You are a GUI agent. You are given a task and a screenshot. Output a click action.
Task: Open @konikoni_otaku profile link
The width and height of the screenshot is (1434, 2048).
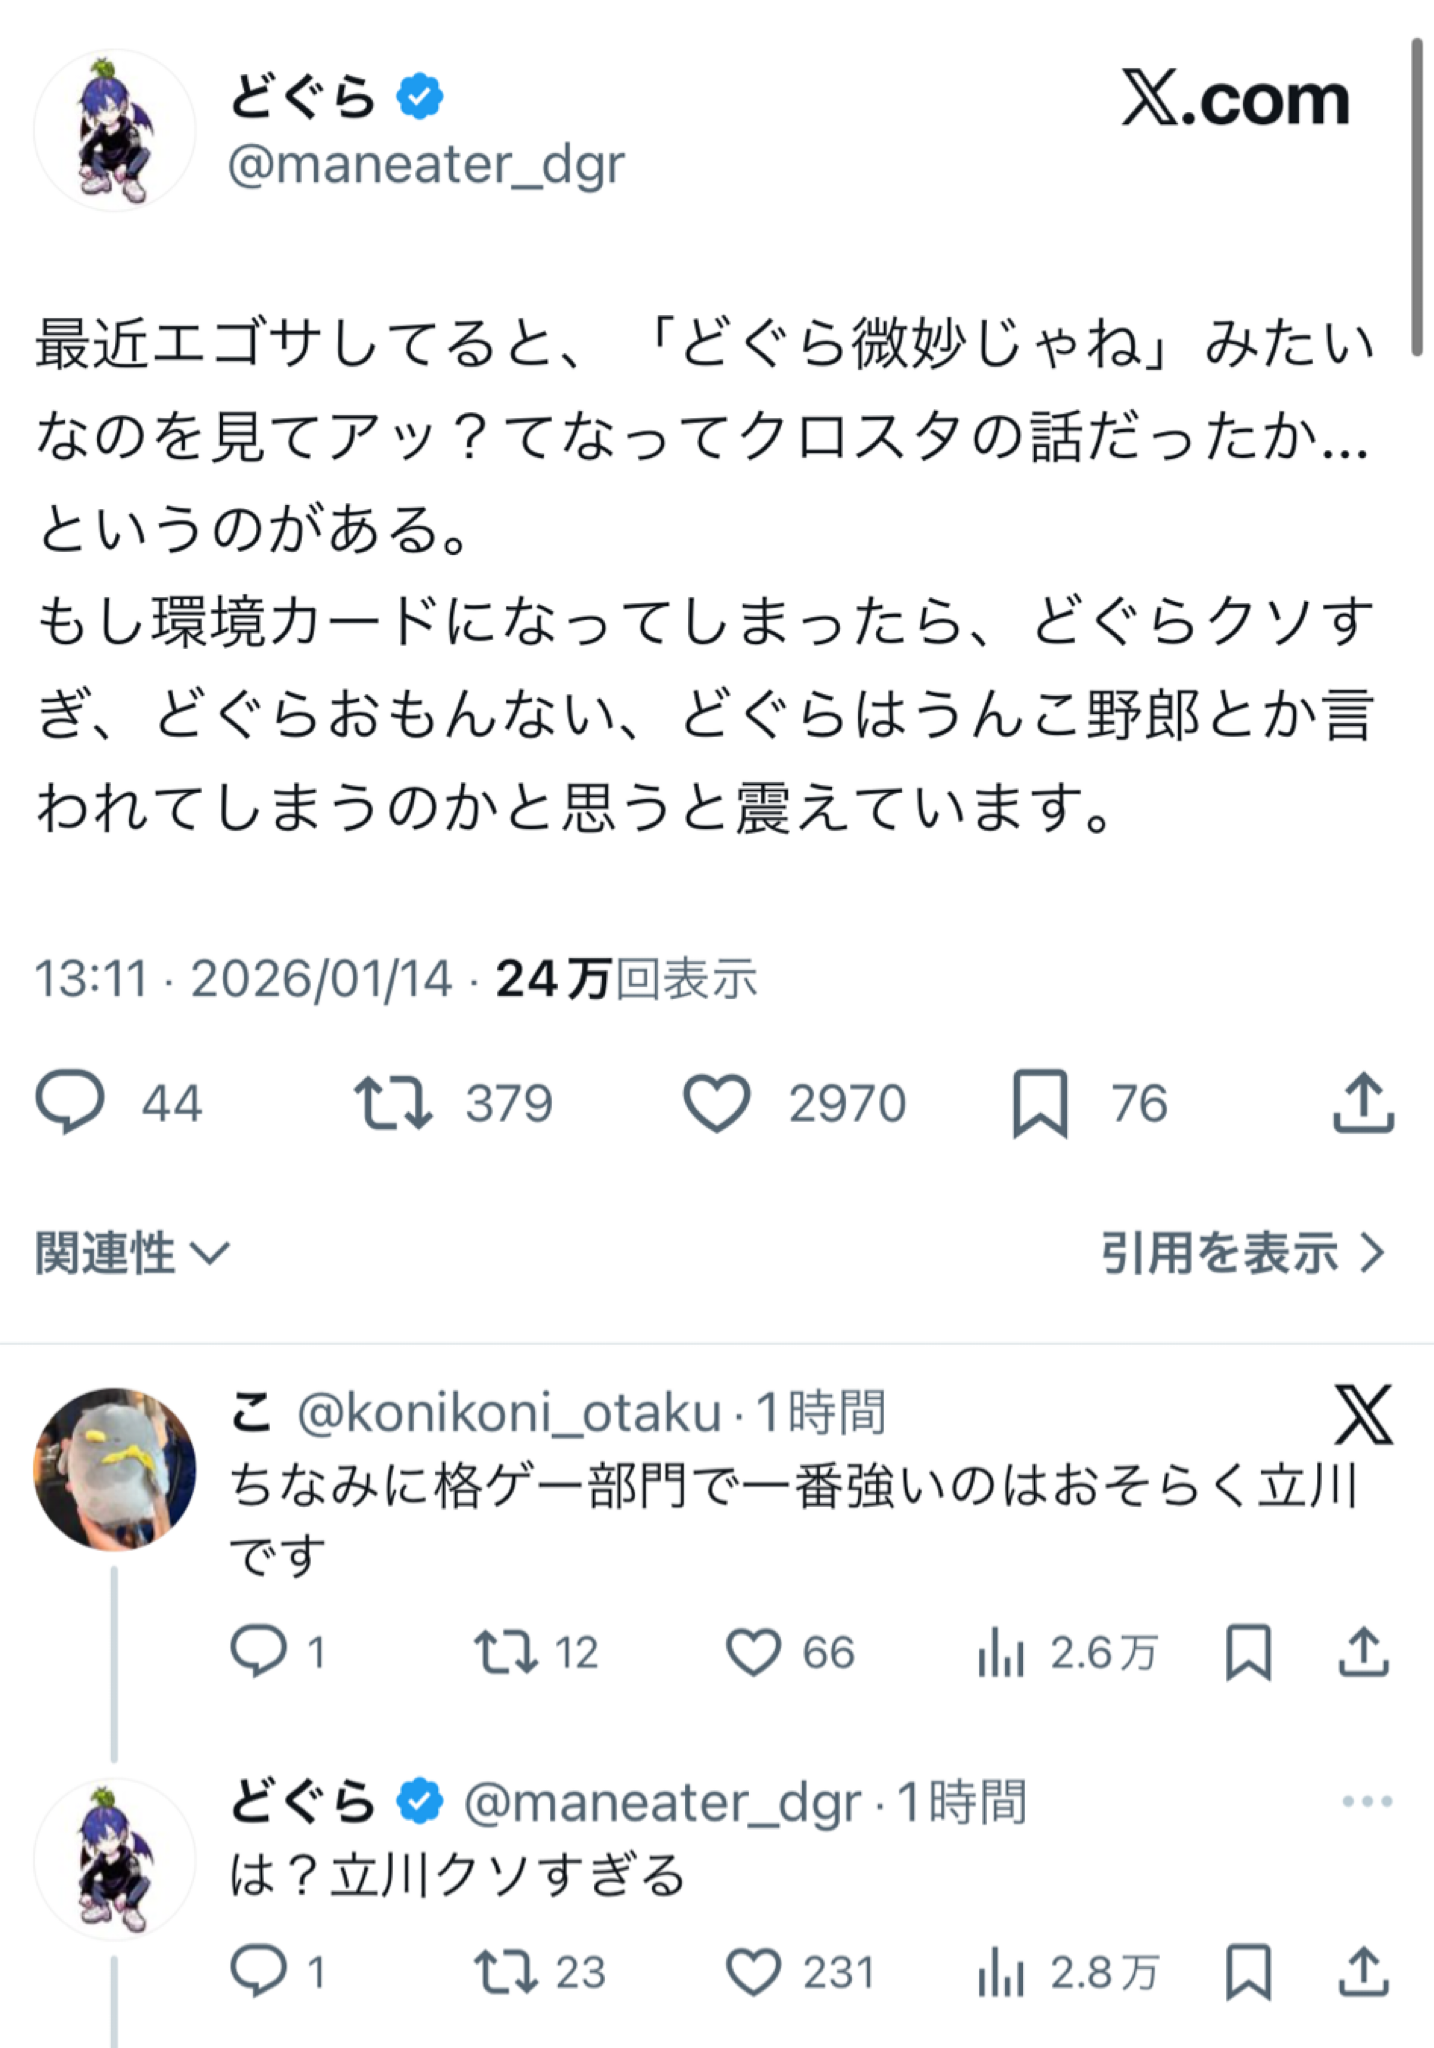pos(509,1412)
